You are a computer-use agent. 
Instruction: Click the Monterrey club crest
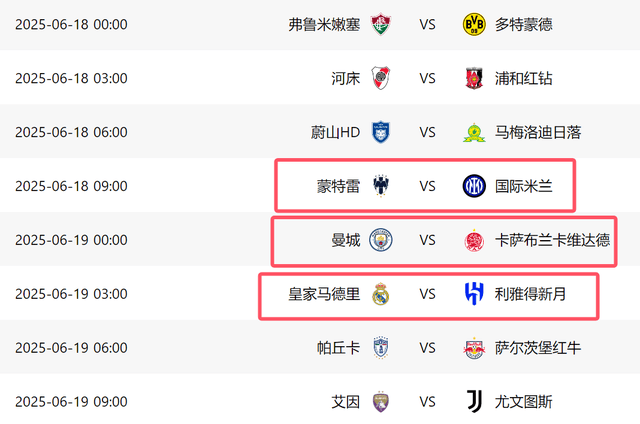(x=380, y=186)
